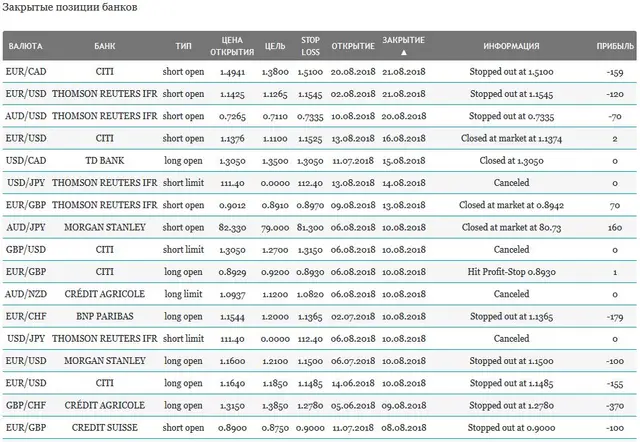
Task: Click the BNP PARIBAS cell
Action: click(105, 316)
